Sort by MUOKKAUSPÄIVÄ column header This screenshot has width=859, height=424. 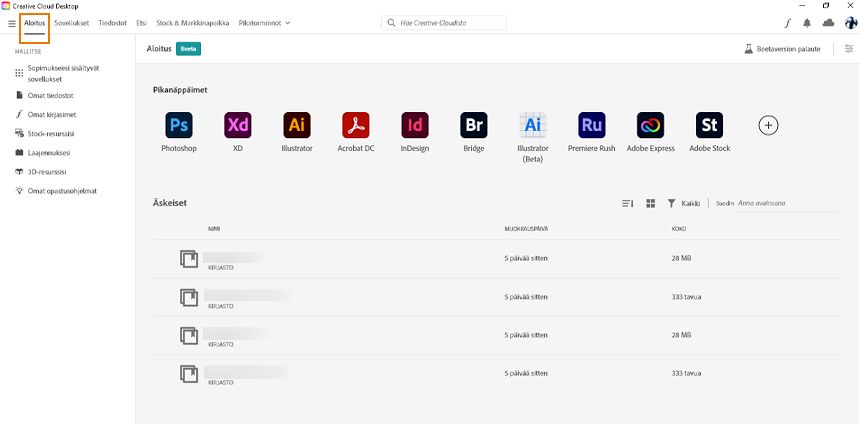[x=526, y=229]
